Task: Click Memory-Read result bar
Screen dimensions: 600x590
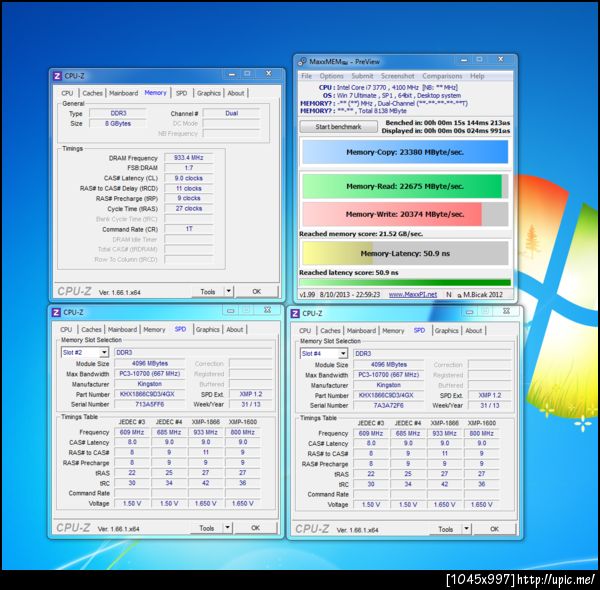Action: [x=405, y=186]
